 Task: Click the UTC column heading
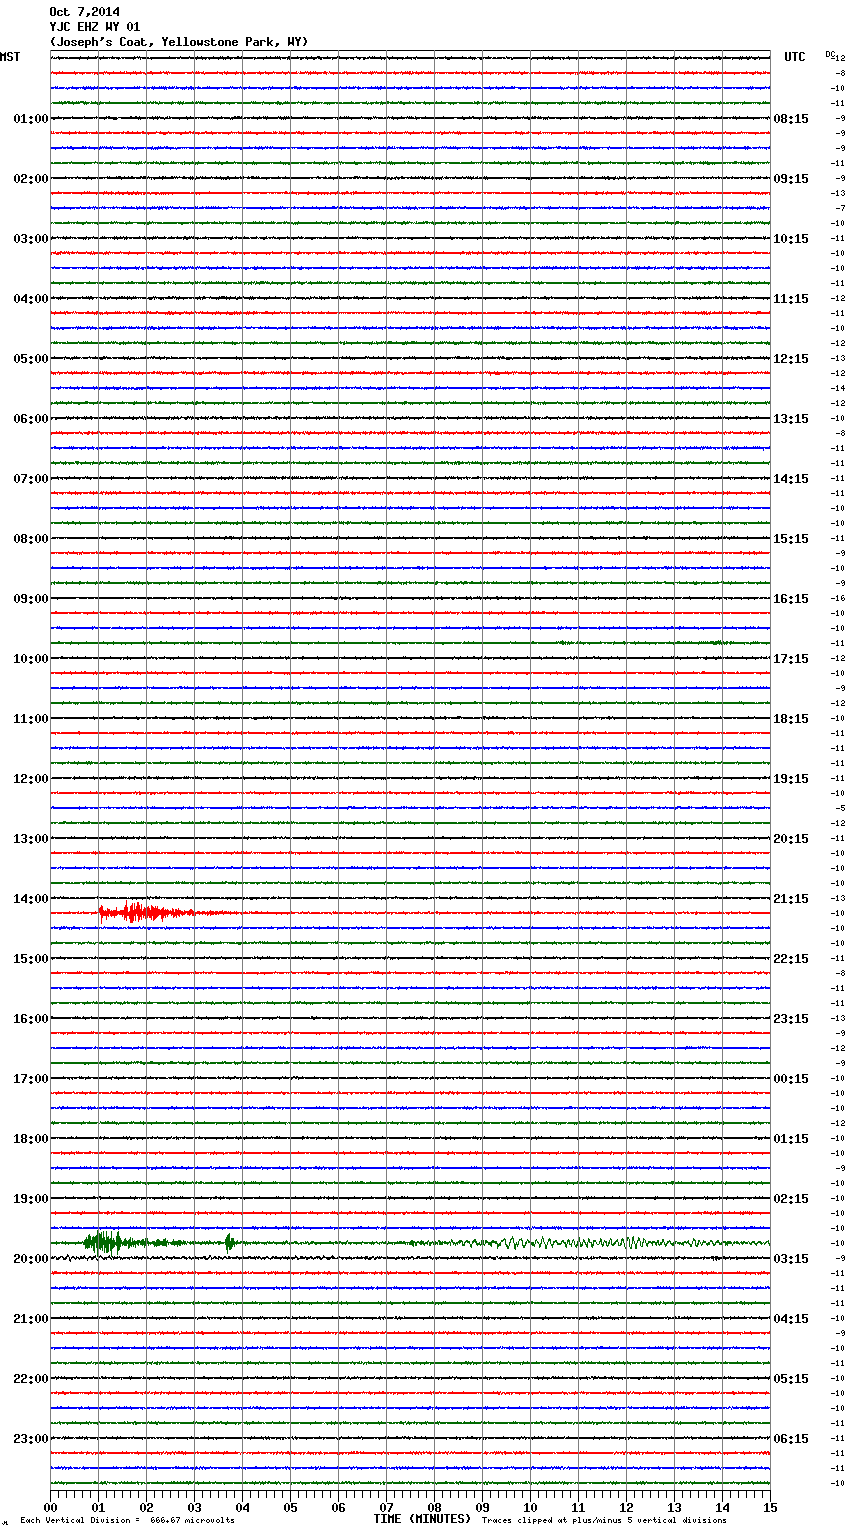[795, 57]
